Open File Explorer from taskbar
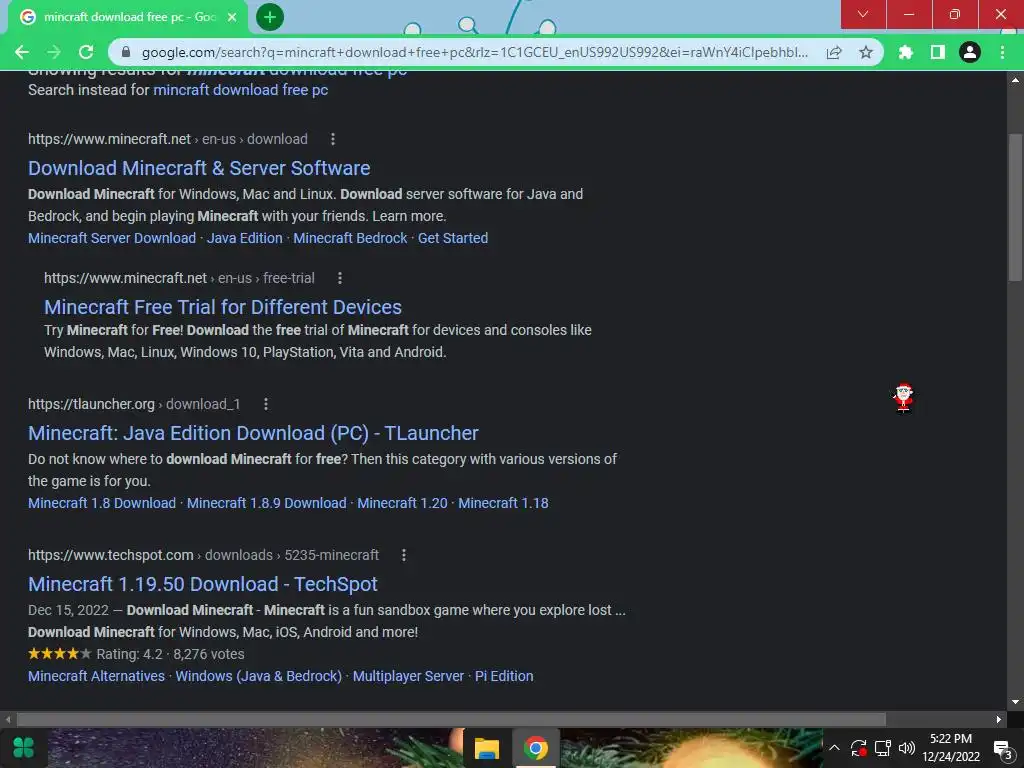 (486, 748)
